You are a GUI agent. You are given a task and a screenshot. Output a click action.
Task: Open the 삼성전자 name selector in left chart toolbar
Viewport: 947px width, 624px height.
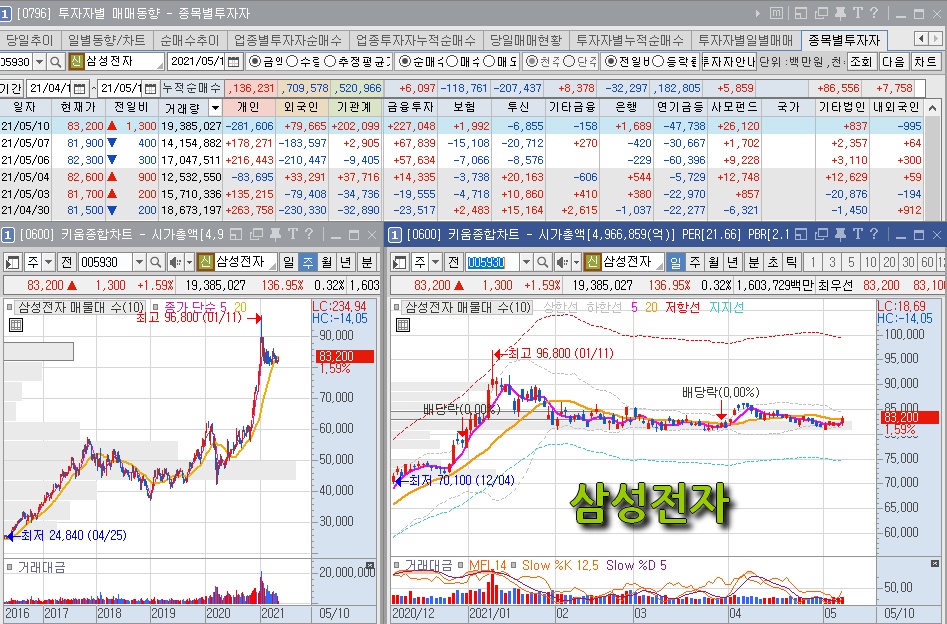coord(245,262)
